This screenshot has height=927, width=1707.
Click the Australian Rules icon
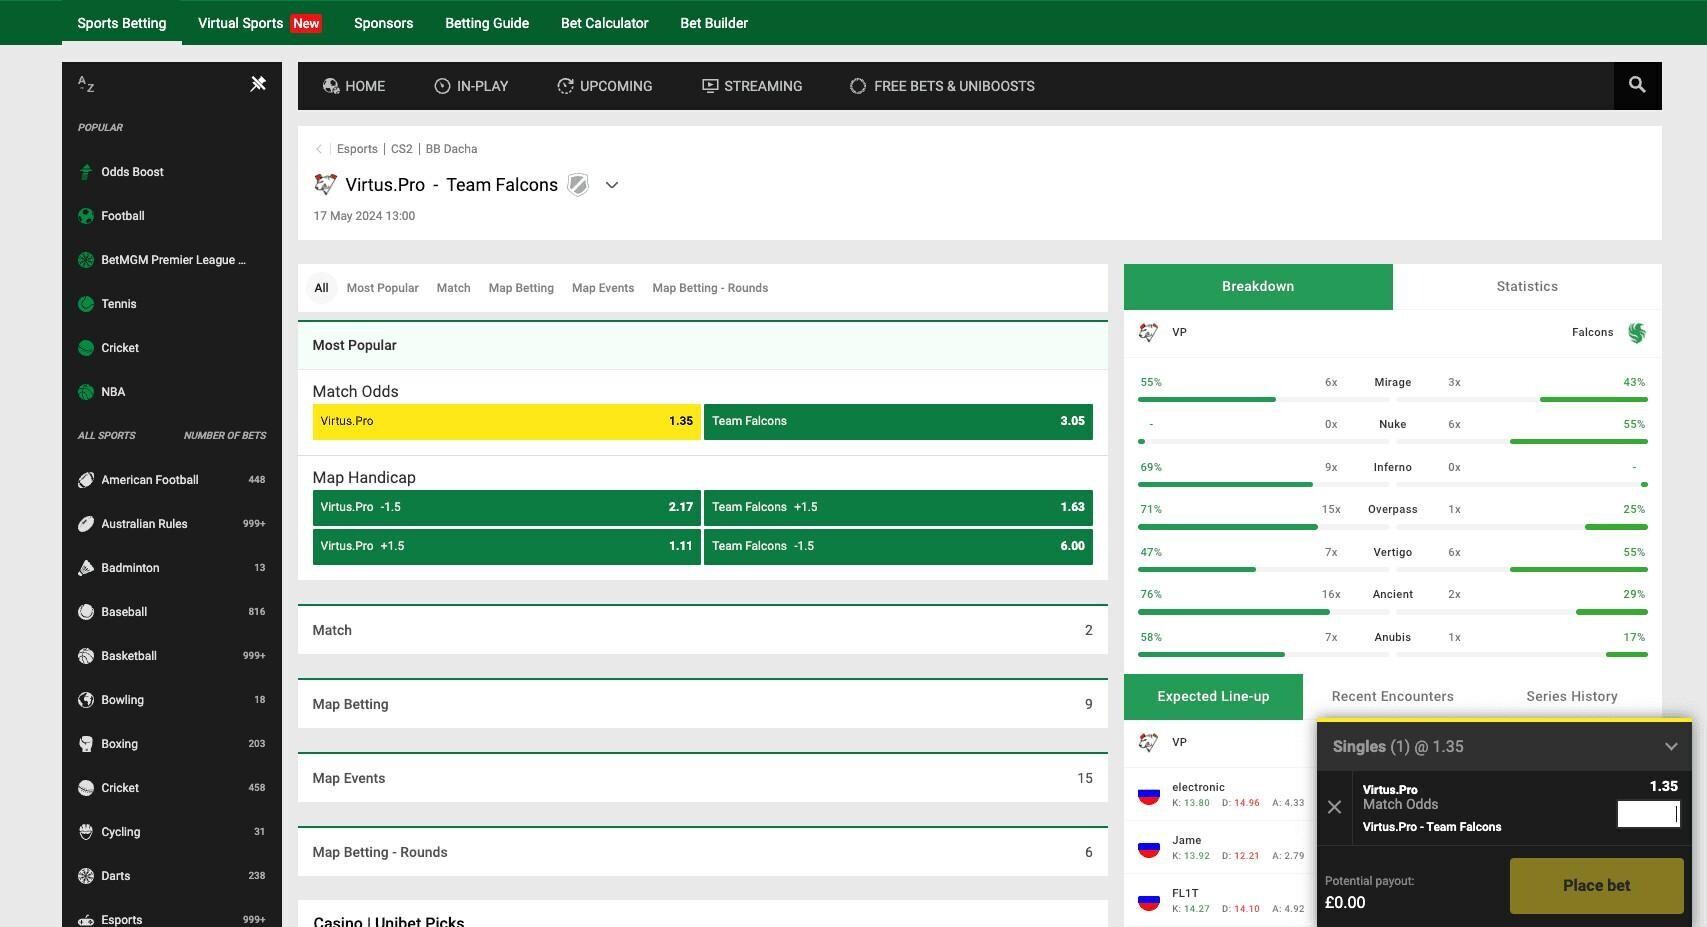click(86, 524)
